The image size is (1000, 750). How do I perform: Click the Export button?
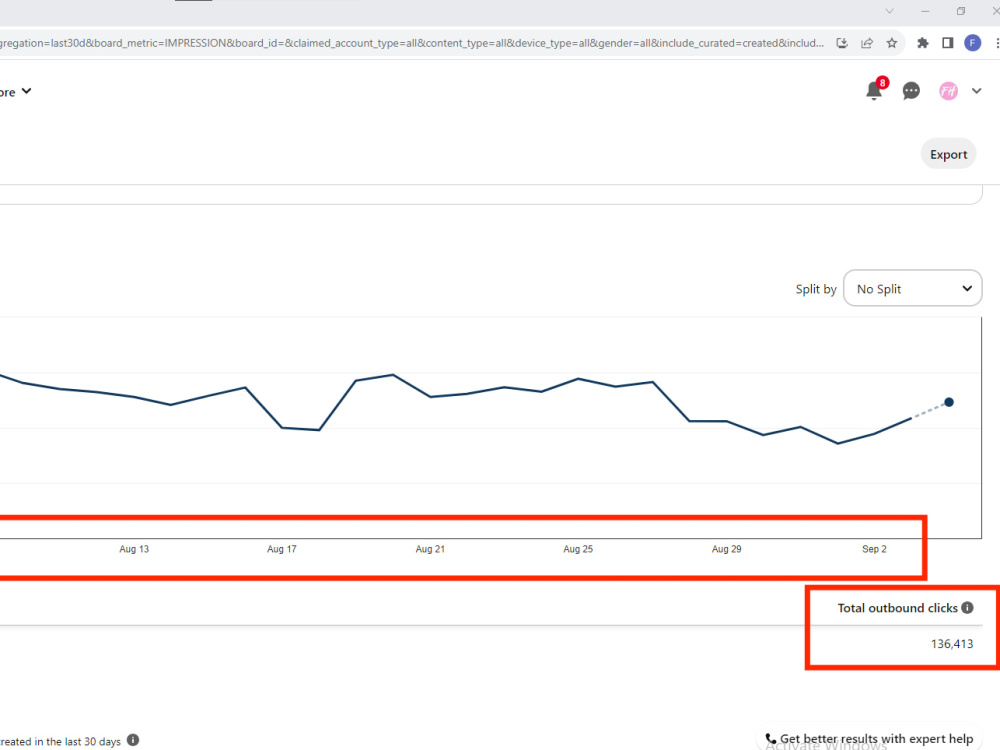click(948, 154)
